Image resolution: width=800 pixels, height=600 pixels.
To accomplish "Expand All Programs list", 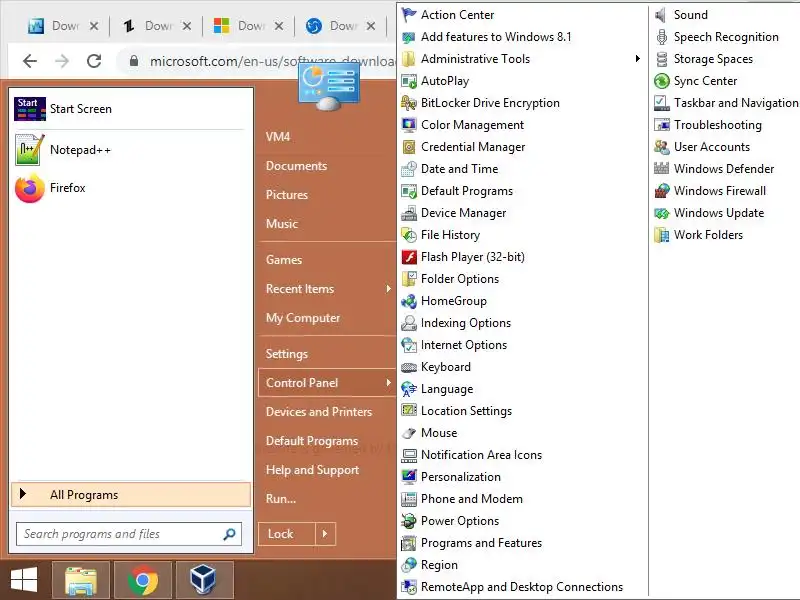I will [131, 495].
